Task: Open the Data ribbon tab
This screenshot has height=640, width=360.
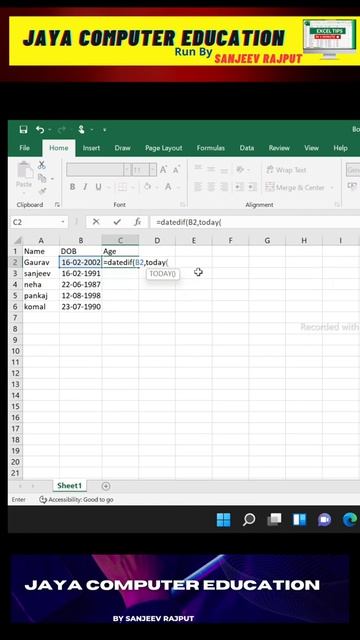Action: click(247, 148)
